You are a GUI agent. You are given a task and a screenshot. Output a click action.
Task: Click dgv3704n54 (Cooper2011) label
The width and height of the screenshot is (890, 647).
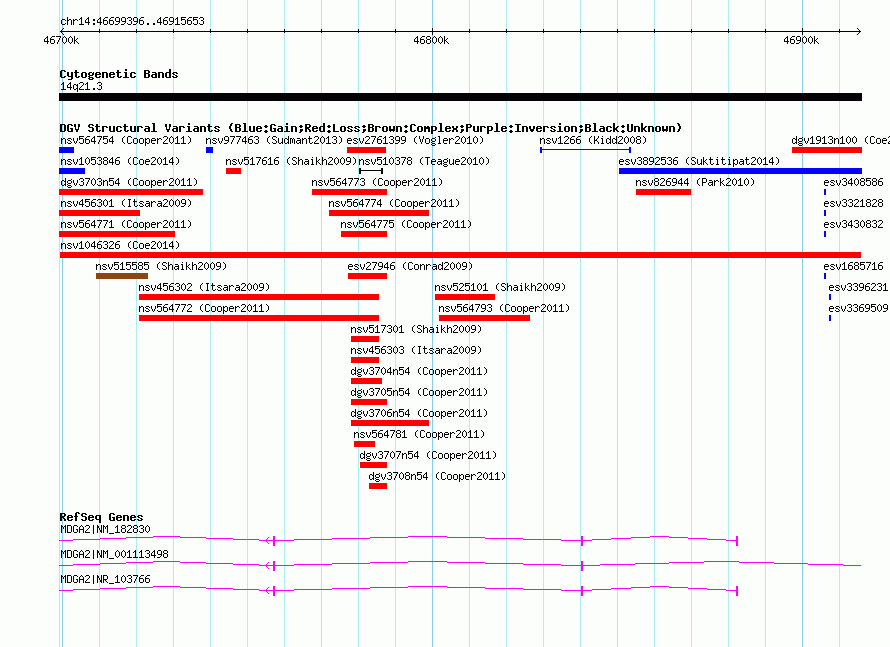tap(419, 371)
